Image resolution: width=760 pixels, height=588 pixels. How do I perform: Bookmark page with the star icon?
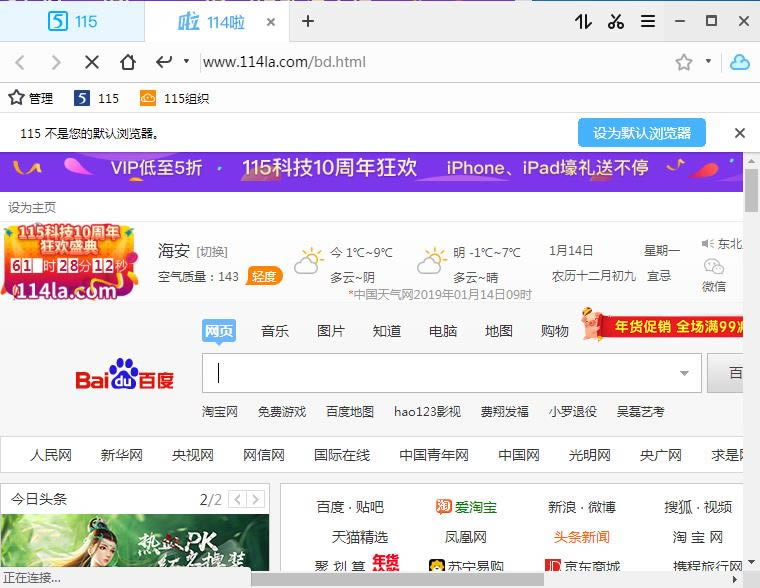(684, 62)
